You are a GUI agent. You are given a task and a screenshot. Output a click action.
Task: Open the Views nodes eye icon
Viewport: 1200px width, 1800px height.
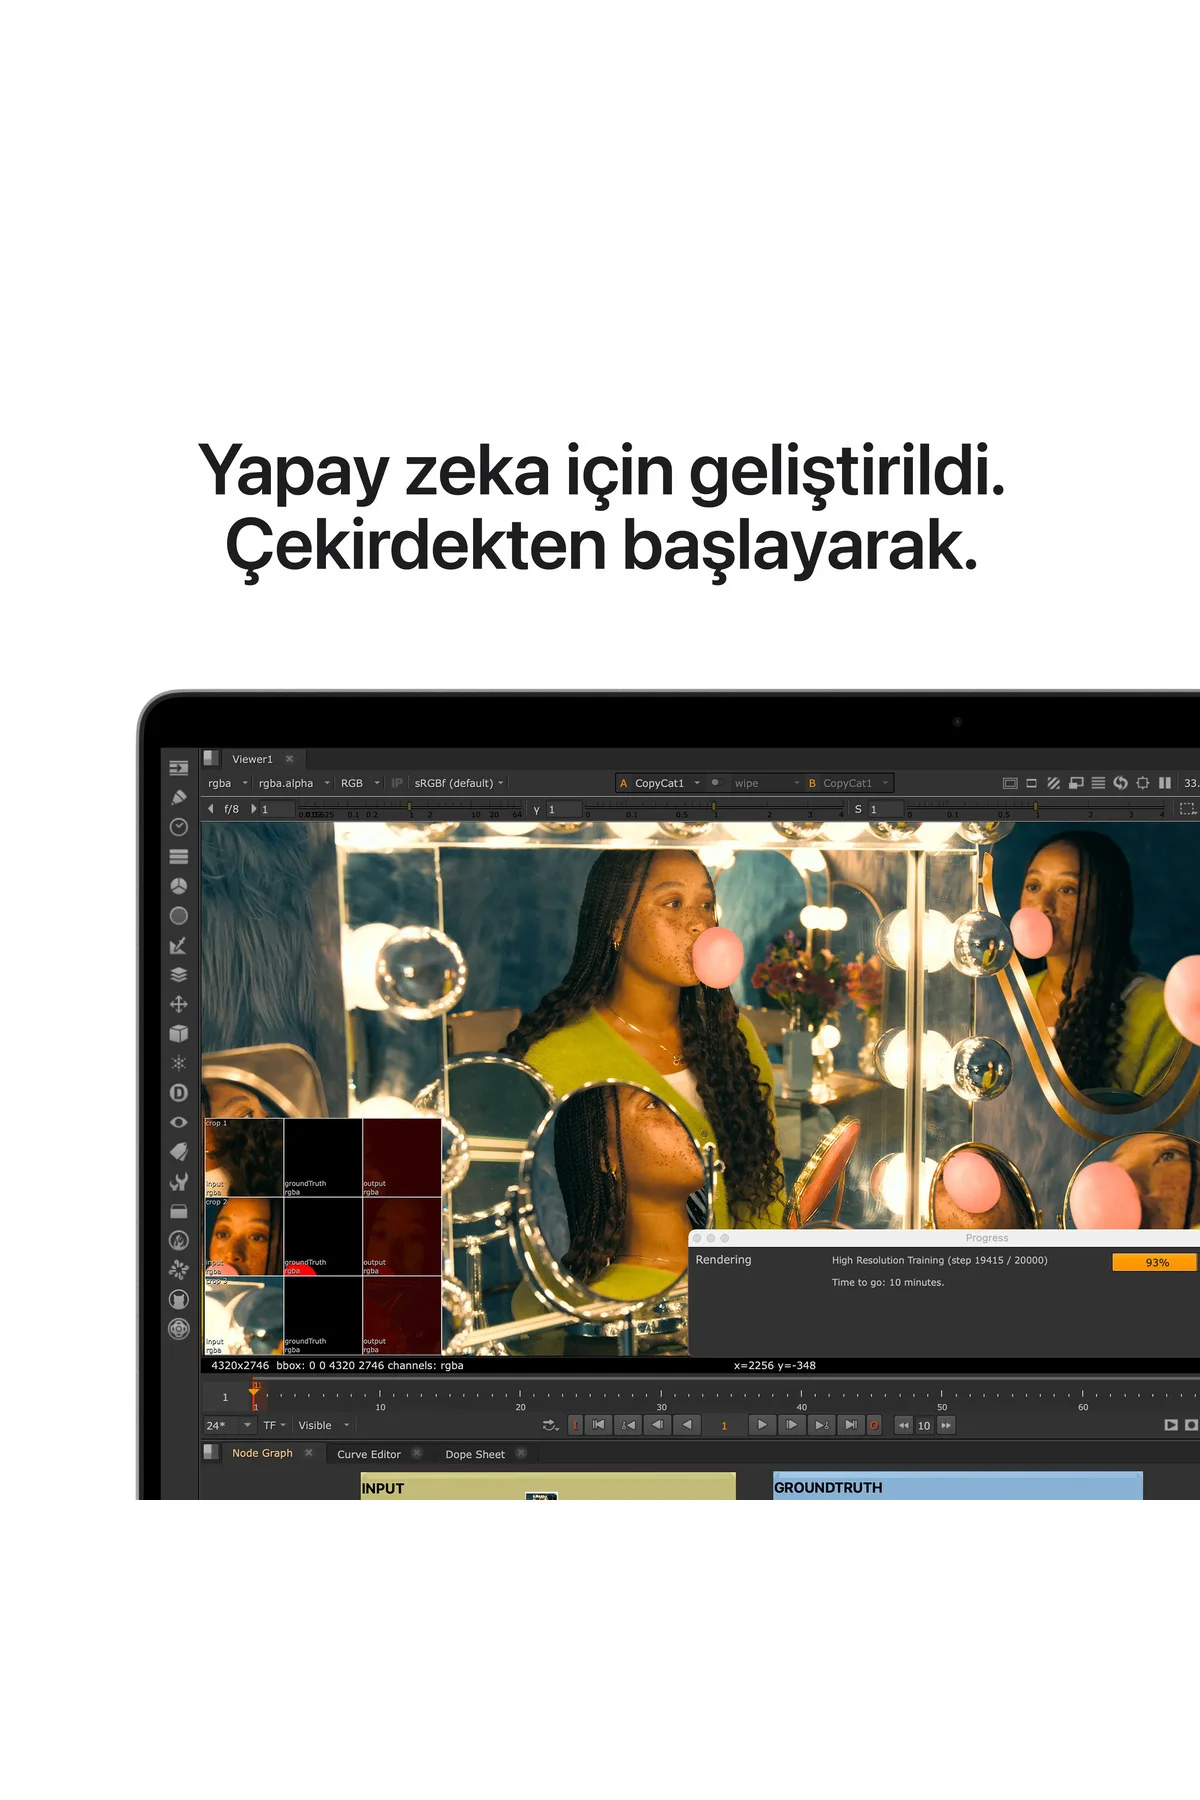[x=179, y=1122]
